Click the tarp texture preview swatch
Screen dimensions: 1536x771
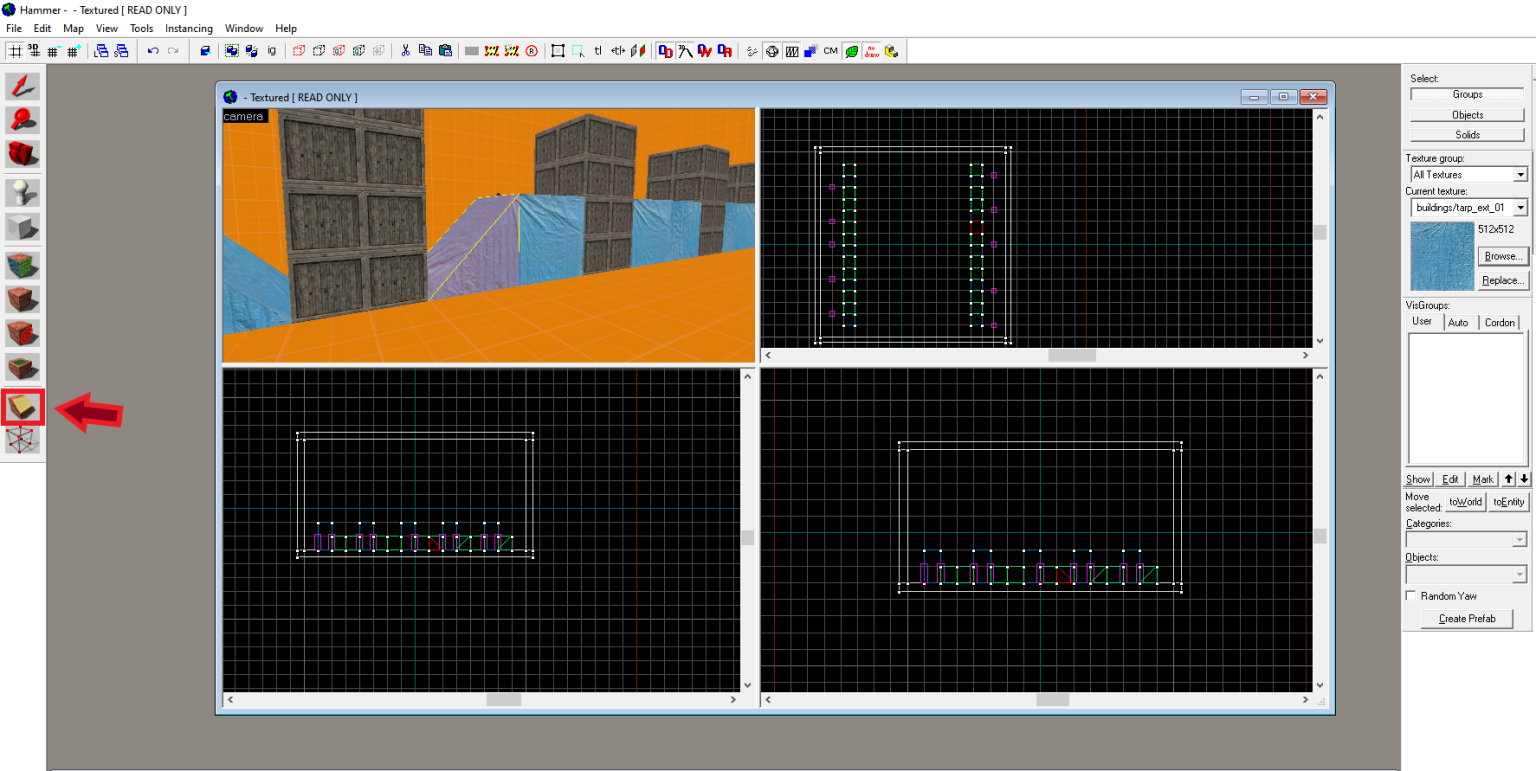tap(1441, 256)
